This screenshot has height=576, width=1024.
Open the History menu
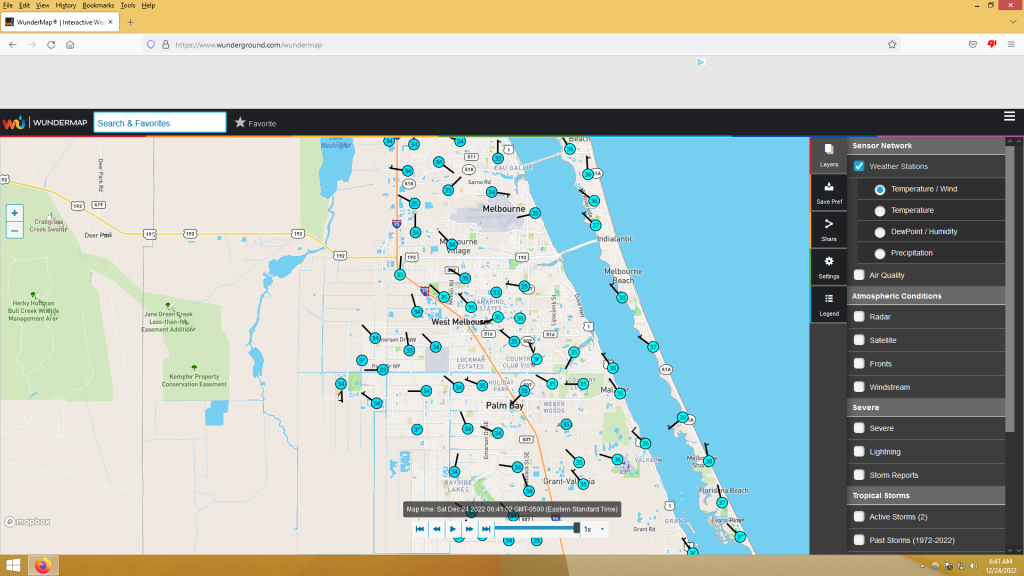65,5
